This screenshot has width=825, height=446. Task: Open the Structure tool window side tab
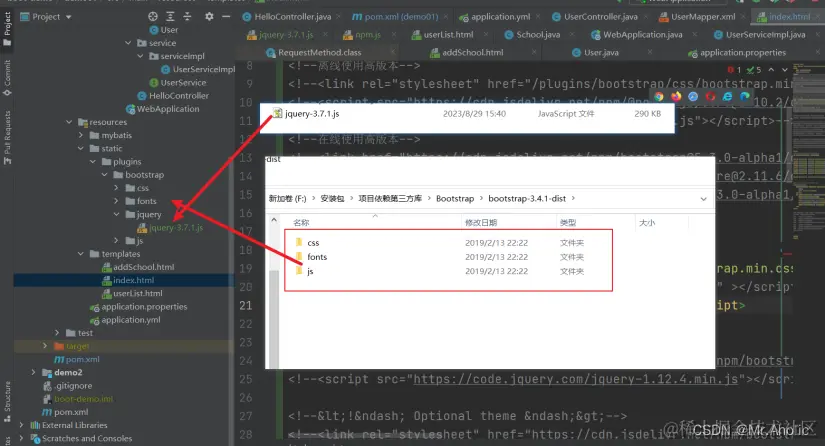coord(7,401)
